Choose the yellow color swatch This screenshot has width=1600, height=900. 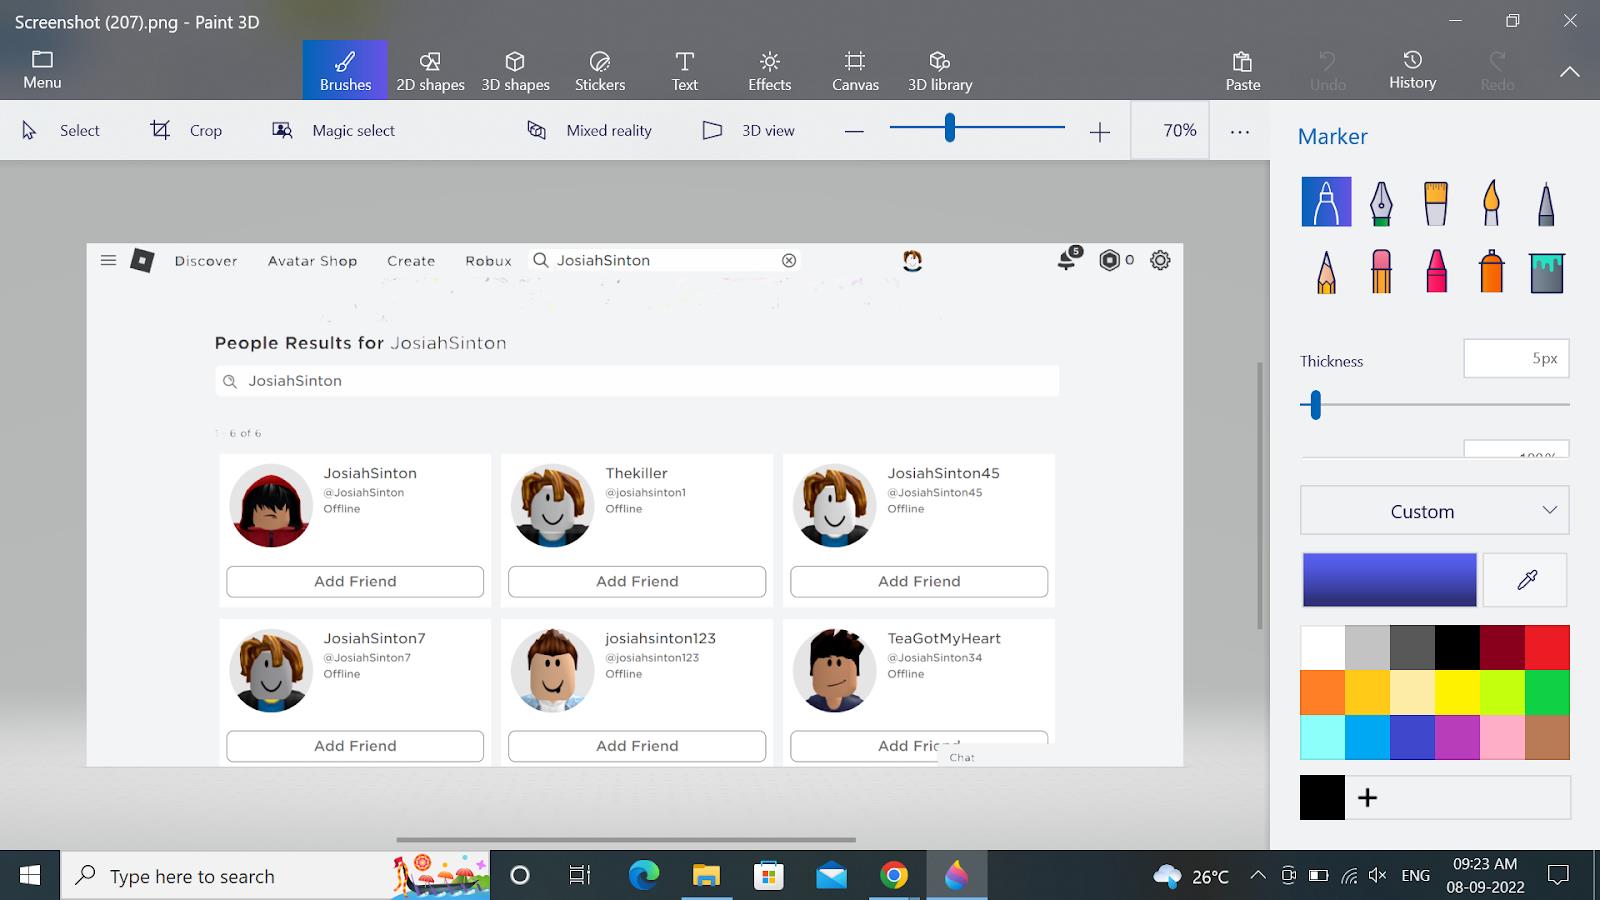1457,692
